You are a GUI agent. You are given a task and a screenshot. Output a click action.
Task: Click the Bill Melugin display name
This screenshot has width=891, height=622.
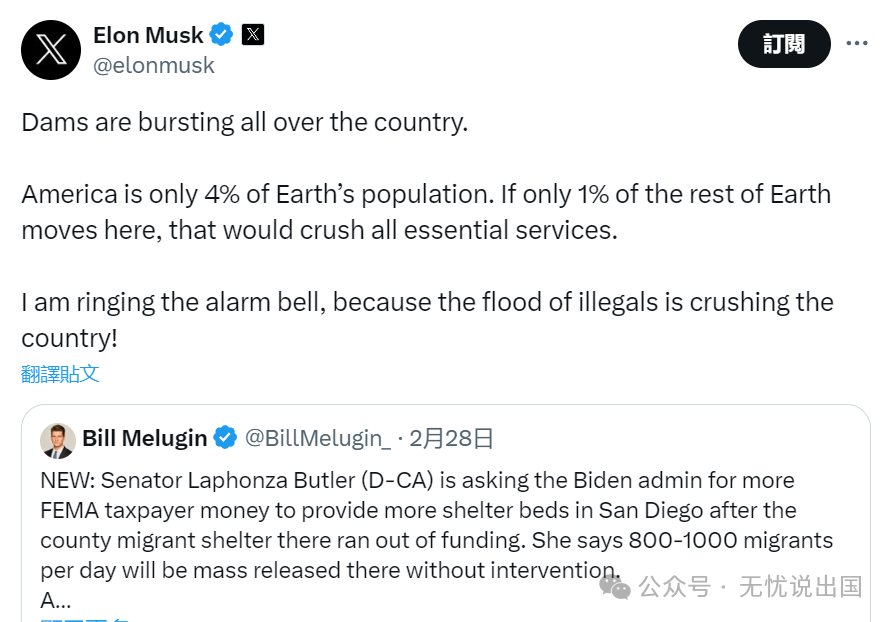[x=145, y=438]
